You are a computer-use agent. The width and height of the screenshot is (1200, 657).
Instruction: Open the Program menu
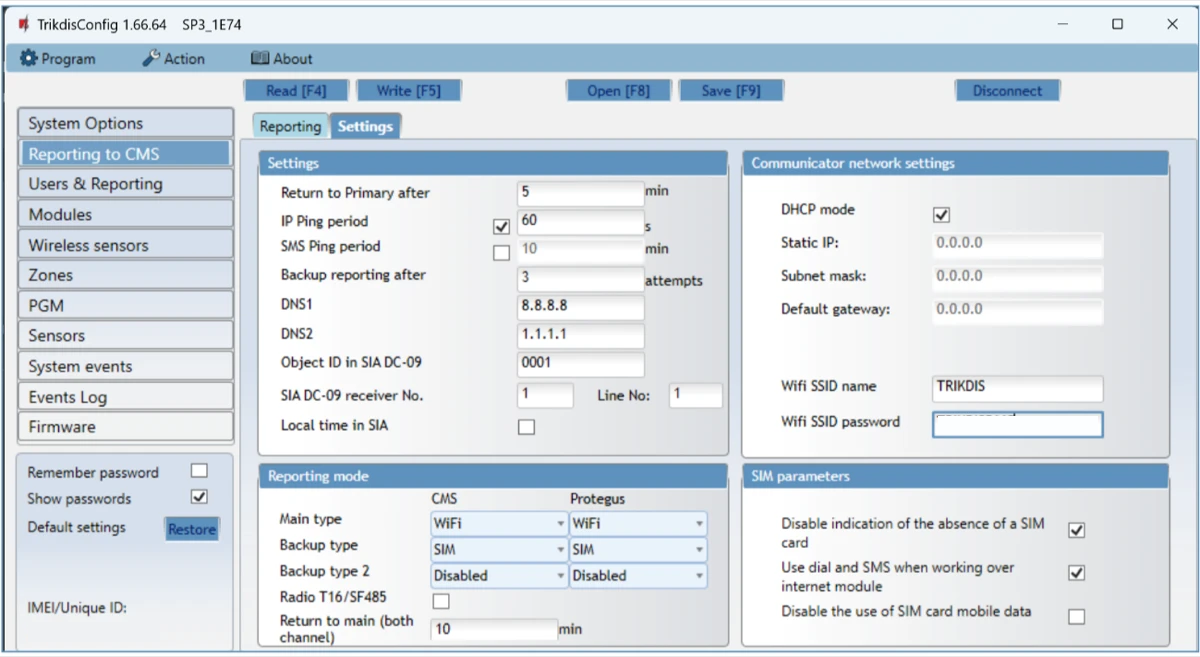click(58, 59)
